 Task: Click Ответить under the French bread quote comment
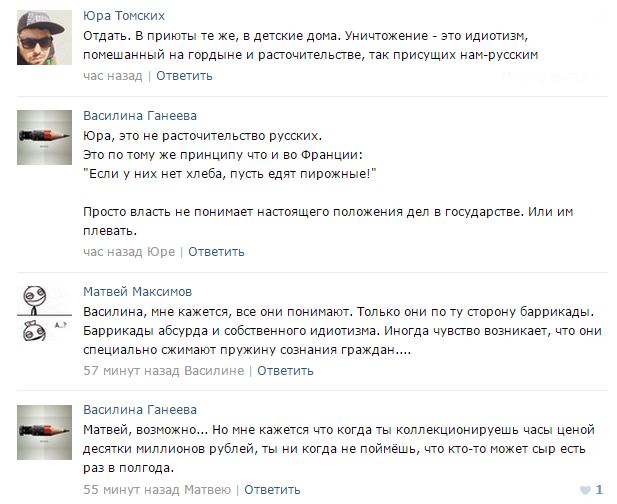pyautogui.click(x=216, y=251)
